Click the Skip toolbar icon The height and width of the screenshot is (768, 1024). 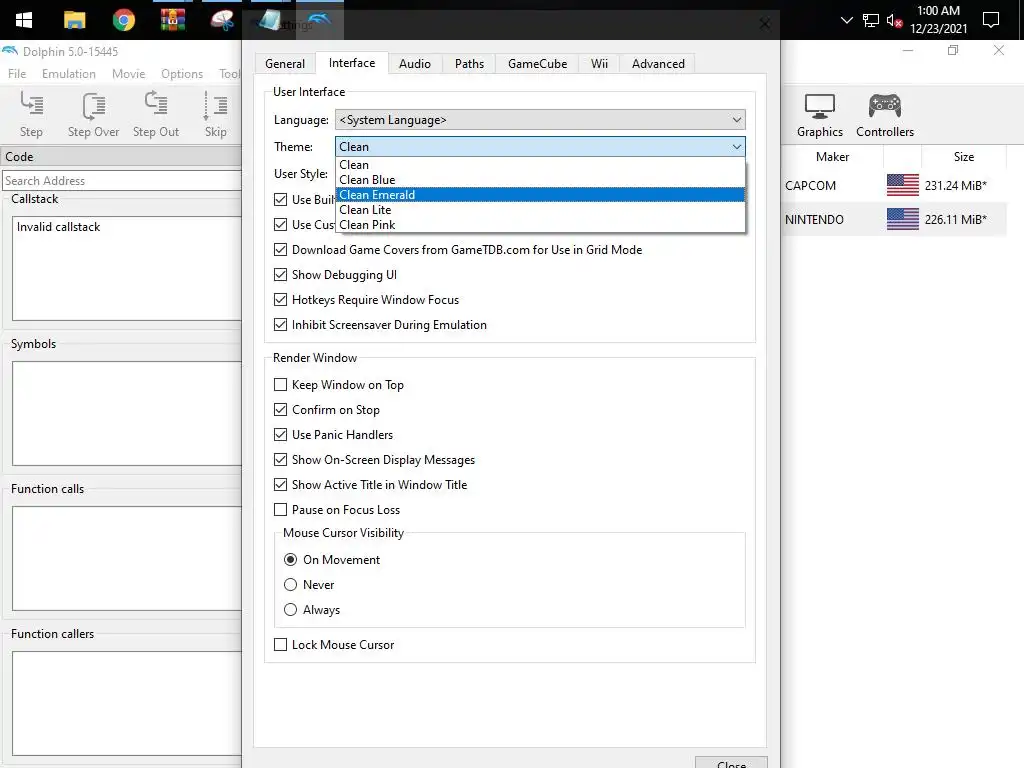click(x=216, y=114)
